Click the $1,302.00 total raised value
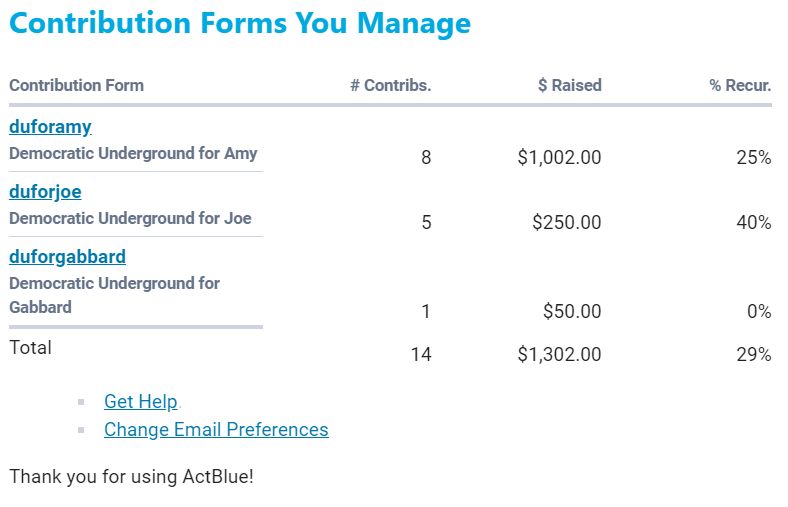 [x=559, y=354]
